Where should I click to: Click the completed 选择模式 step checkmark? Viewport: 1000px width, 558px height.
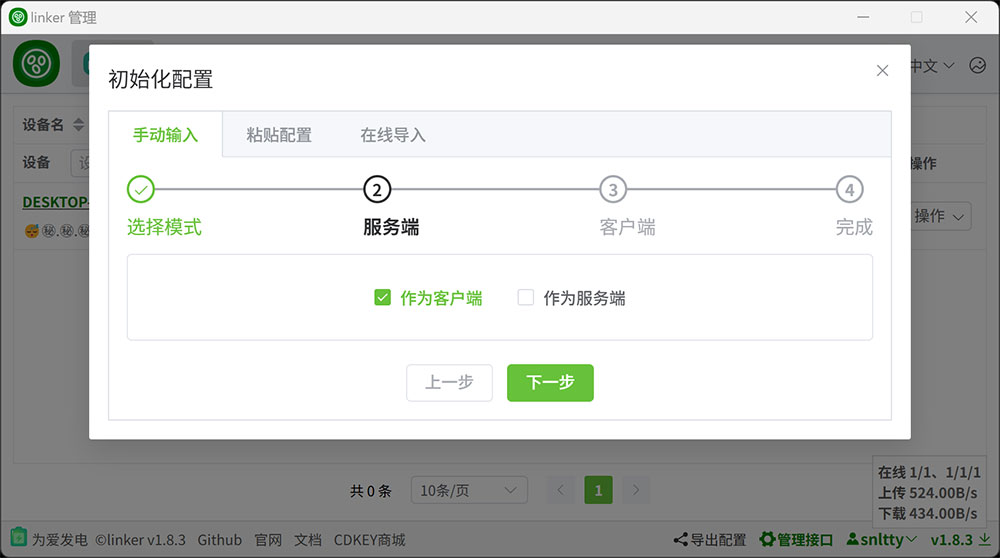141,189
